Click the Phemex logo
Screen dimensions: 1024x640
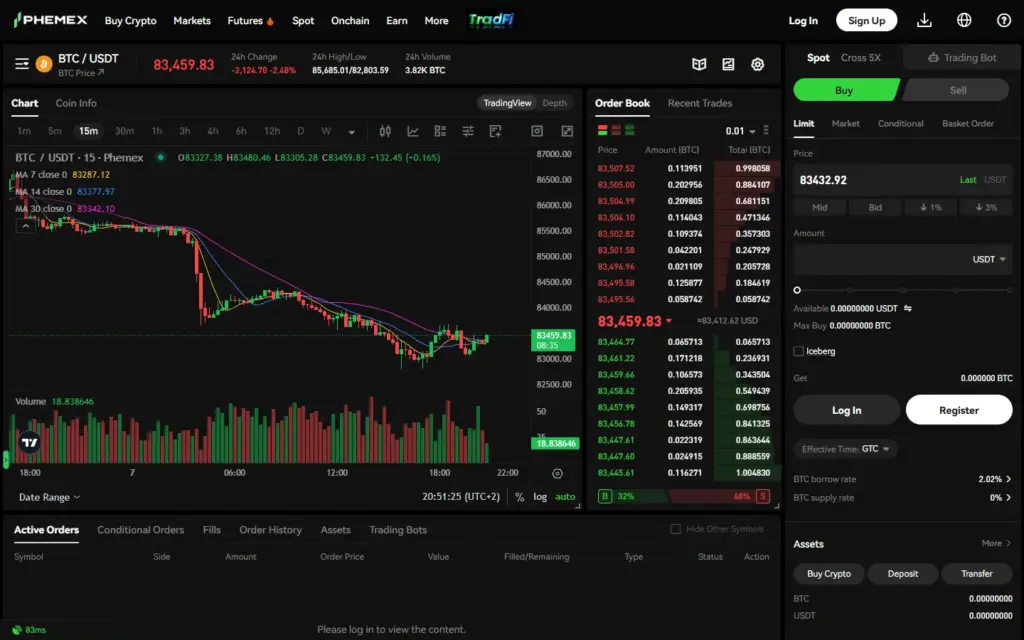[x=50, y=20]
